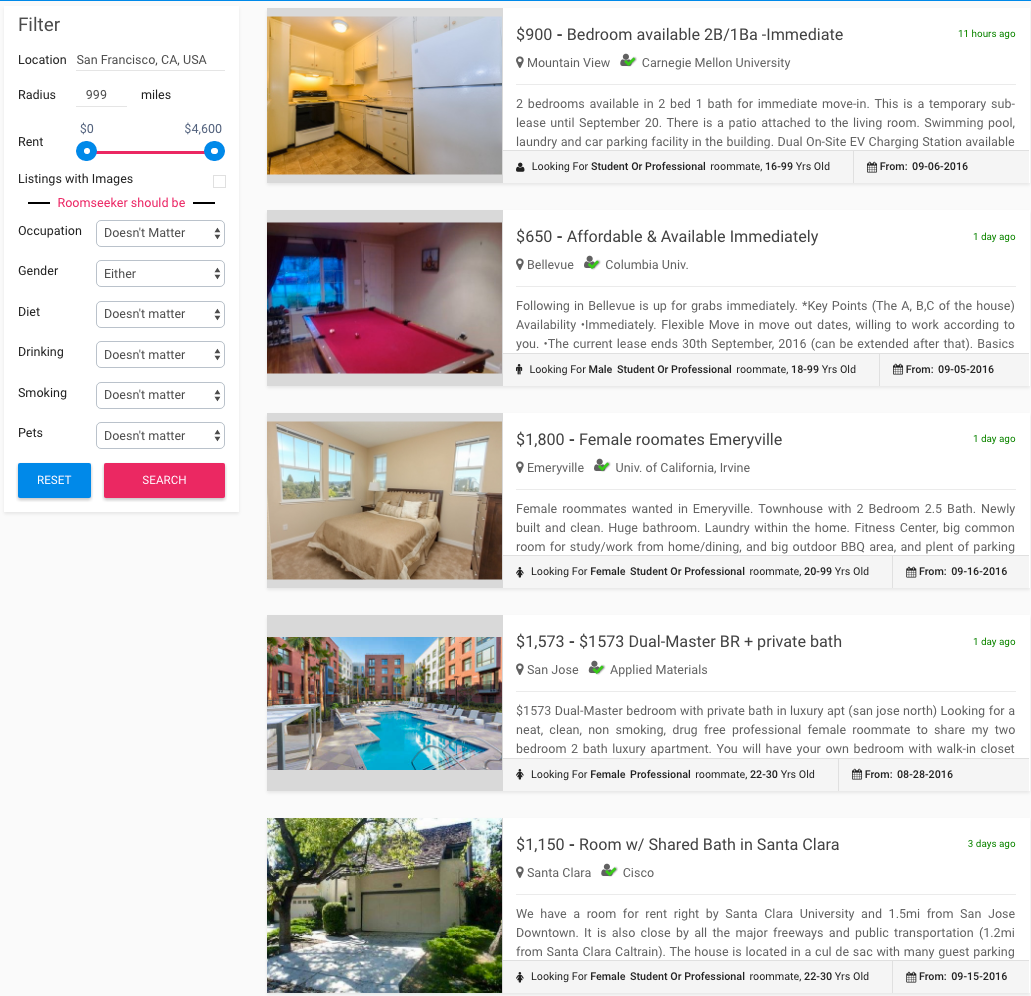Open the pool table room listing photo
The height and width of the screenshot is (996, 1031).
click(385, 298)
